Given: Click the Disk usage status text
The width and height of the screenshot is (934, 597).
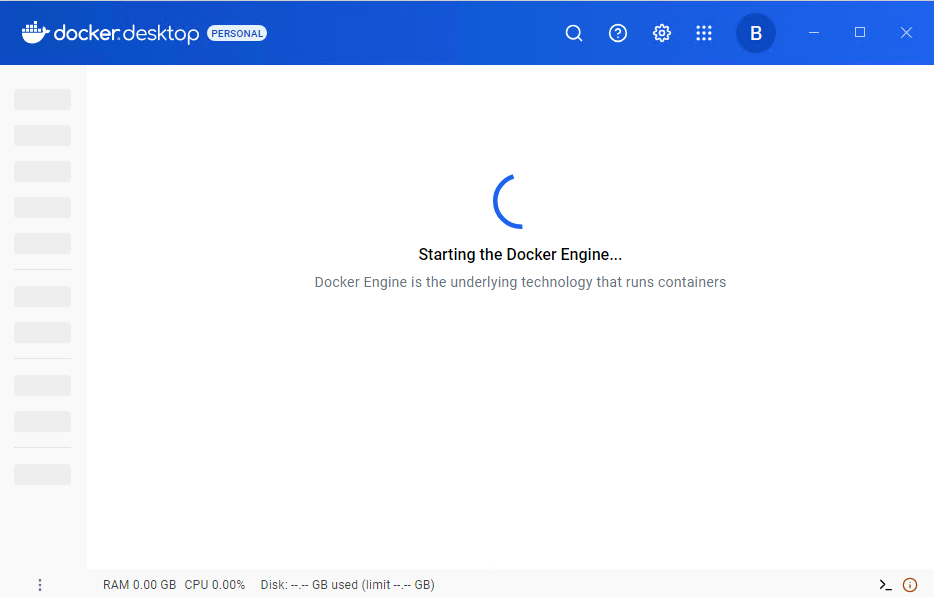Looking at the screenshot, I should click(347, 585).
